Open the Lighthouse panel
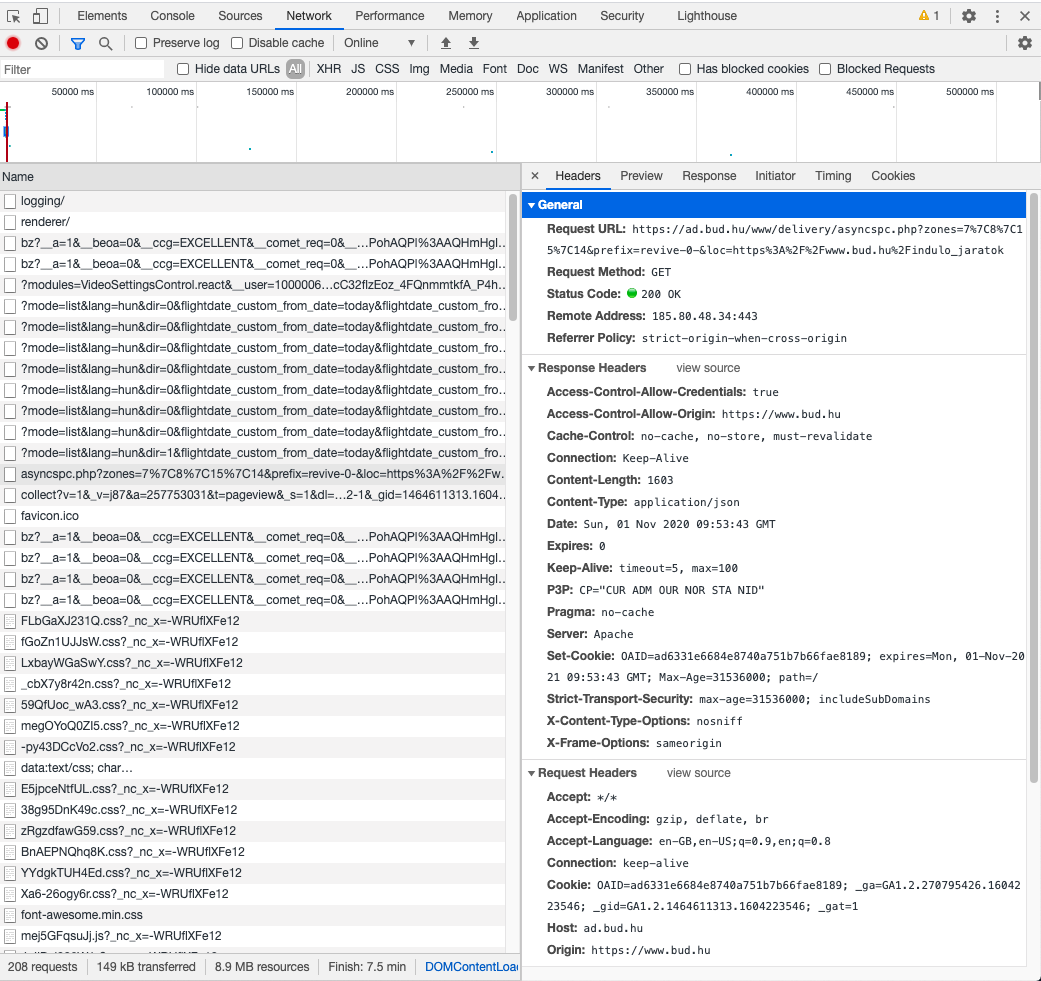Viewport: 1041px width, 981px height. tap(706, 16)
